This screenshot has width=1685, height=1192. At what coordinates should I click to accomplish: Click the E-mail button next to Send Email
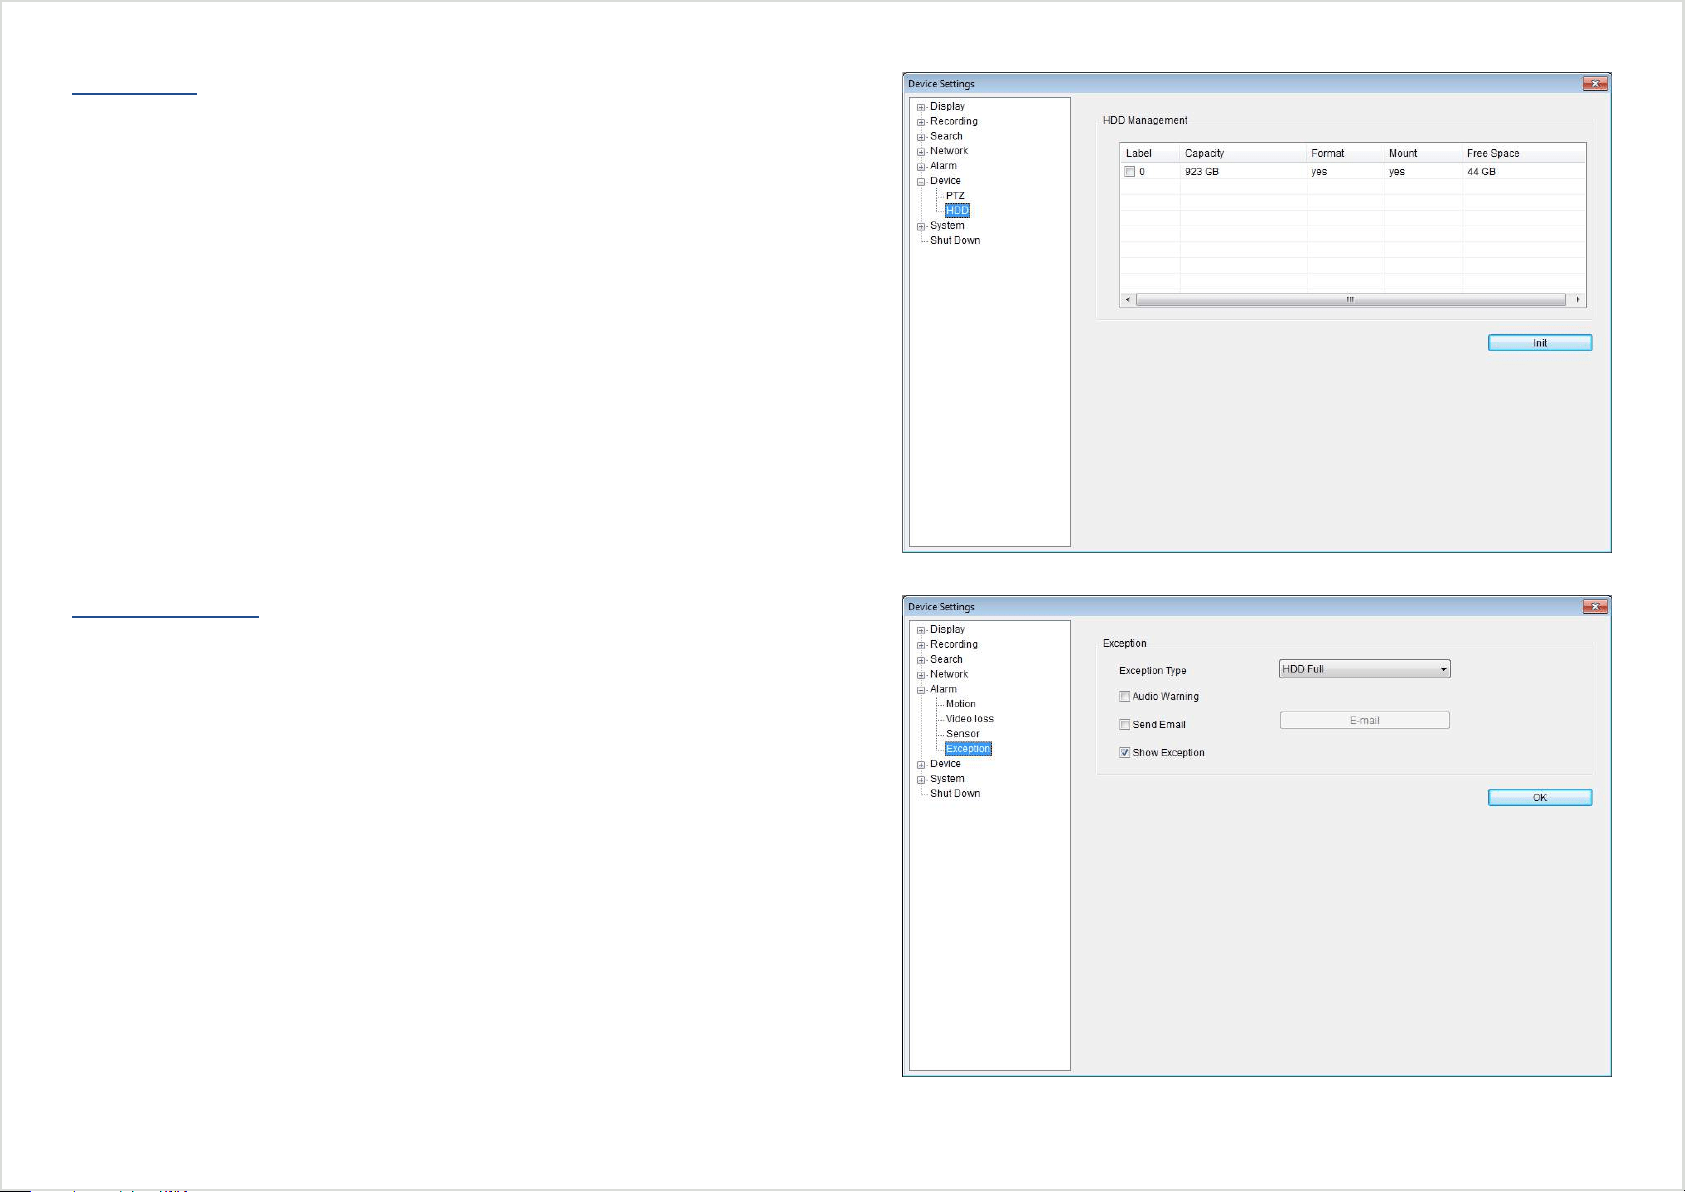point(1365,720)
